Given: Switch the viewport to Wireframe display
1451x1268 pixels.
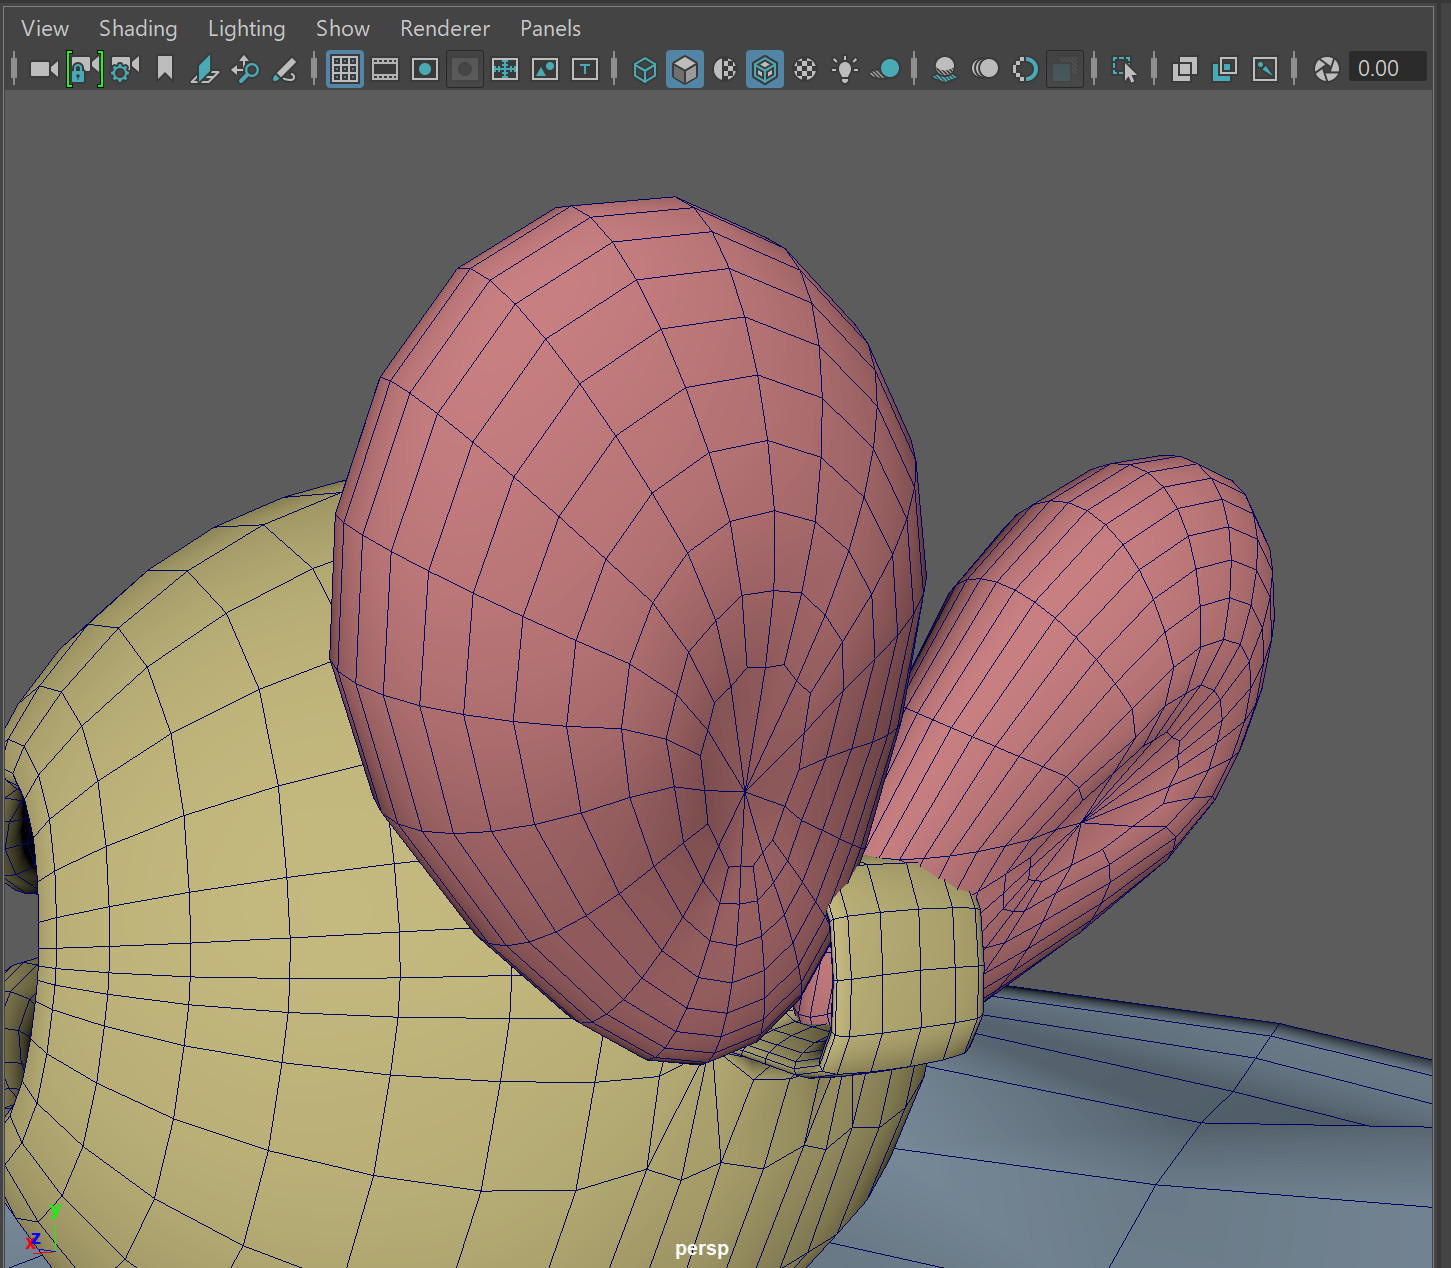Looking at the screenshot, I should pyautogui.click(x=645, y=69).
